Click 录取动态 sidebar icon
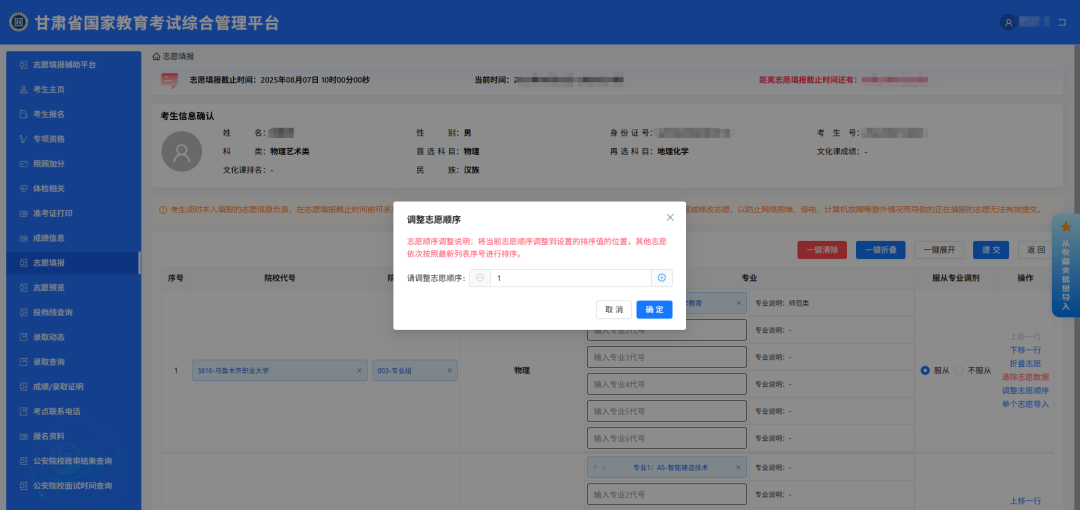Image resolution: width=1080 pixels, height=510 pixels. coord(23,337)
